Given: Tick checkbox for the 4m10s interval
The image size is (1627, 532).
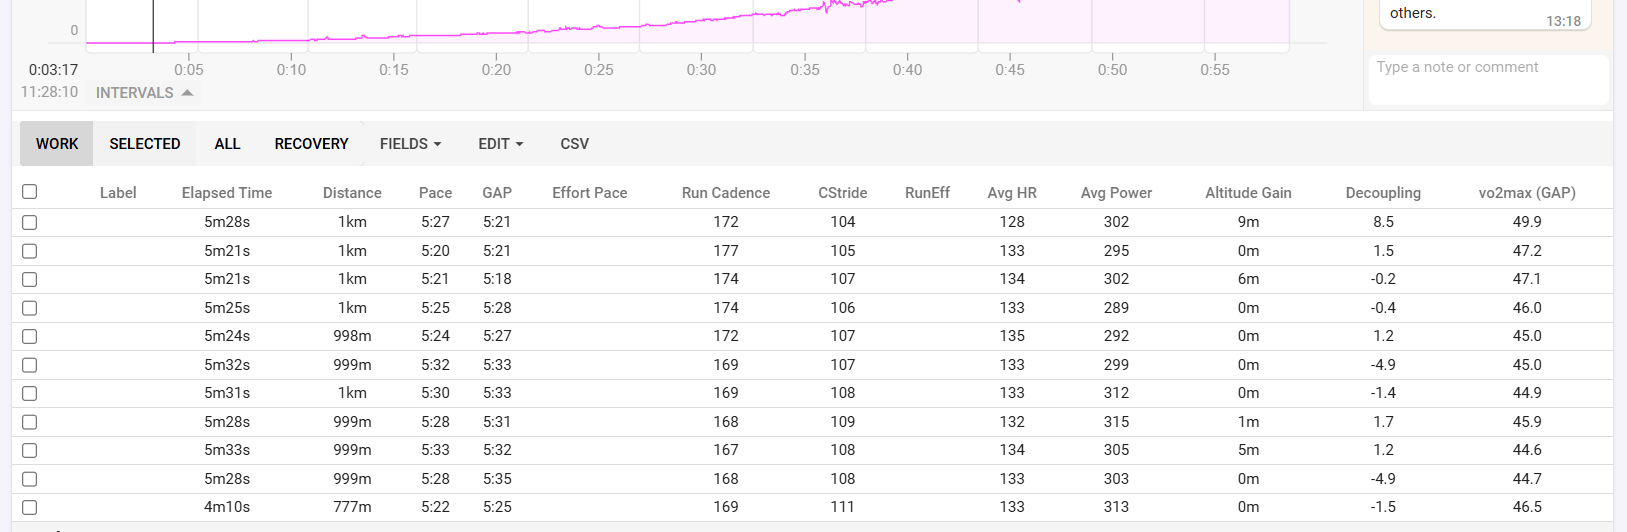Looking at the screenshot, I should pyautogui.click(x=30, y=507).
